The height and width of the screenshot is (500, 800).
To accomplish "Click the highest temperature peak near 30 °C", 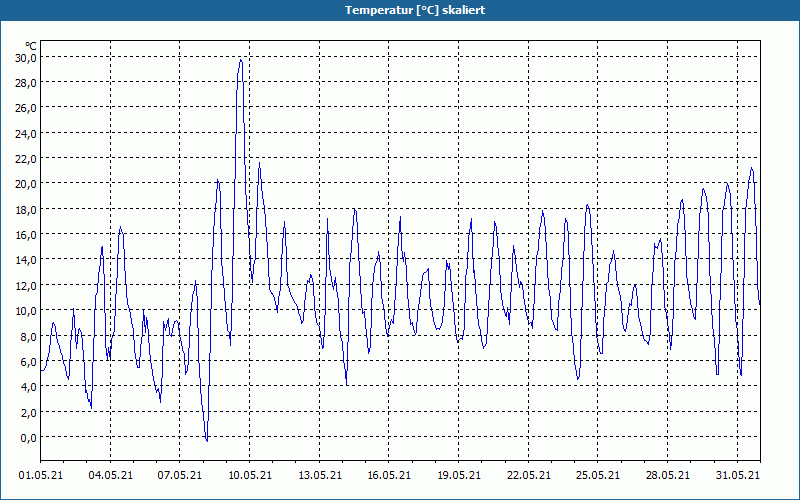I will pos(240,61).
